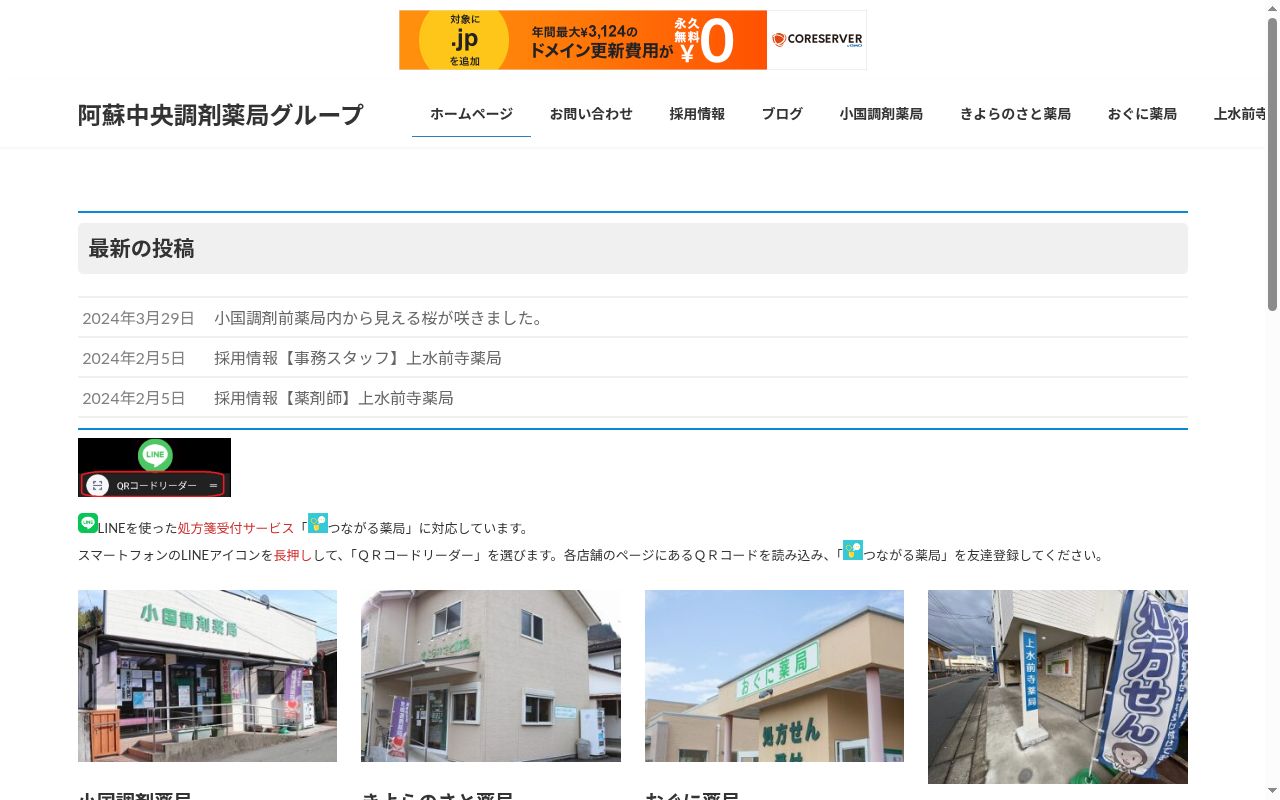Open the 上水前寺薬局 signboard photo
Viewport: 1280px width, 800px height.
(x=1058, y=687)
